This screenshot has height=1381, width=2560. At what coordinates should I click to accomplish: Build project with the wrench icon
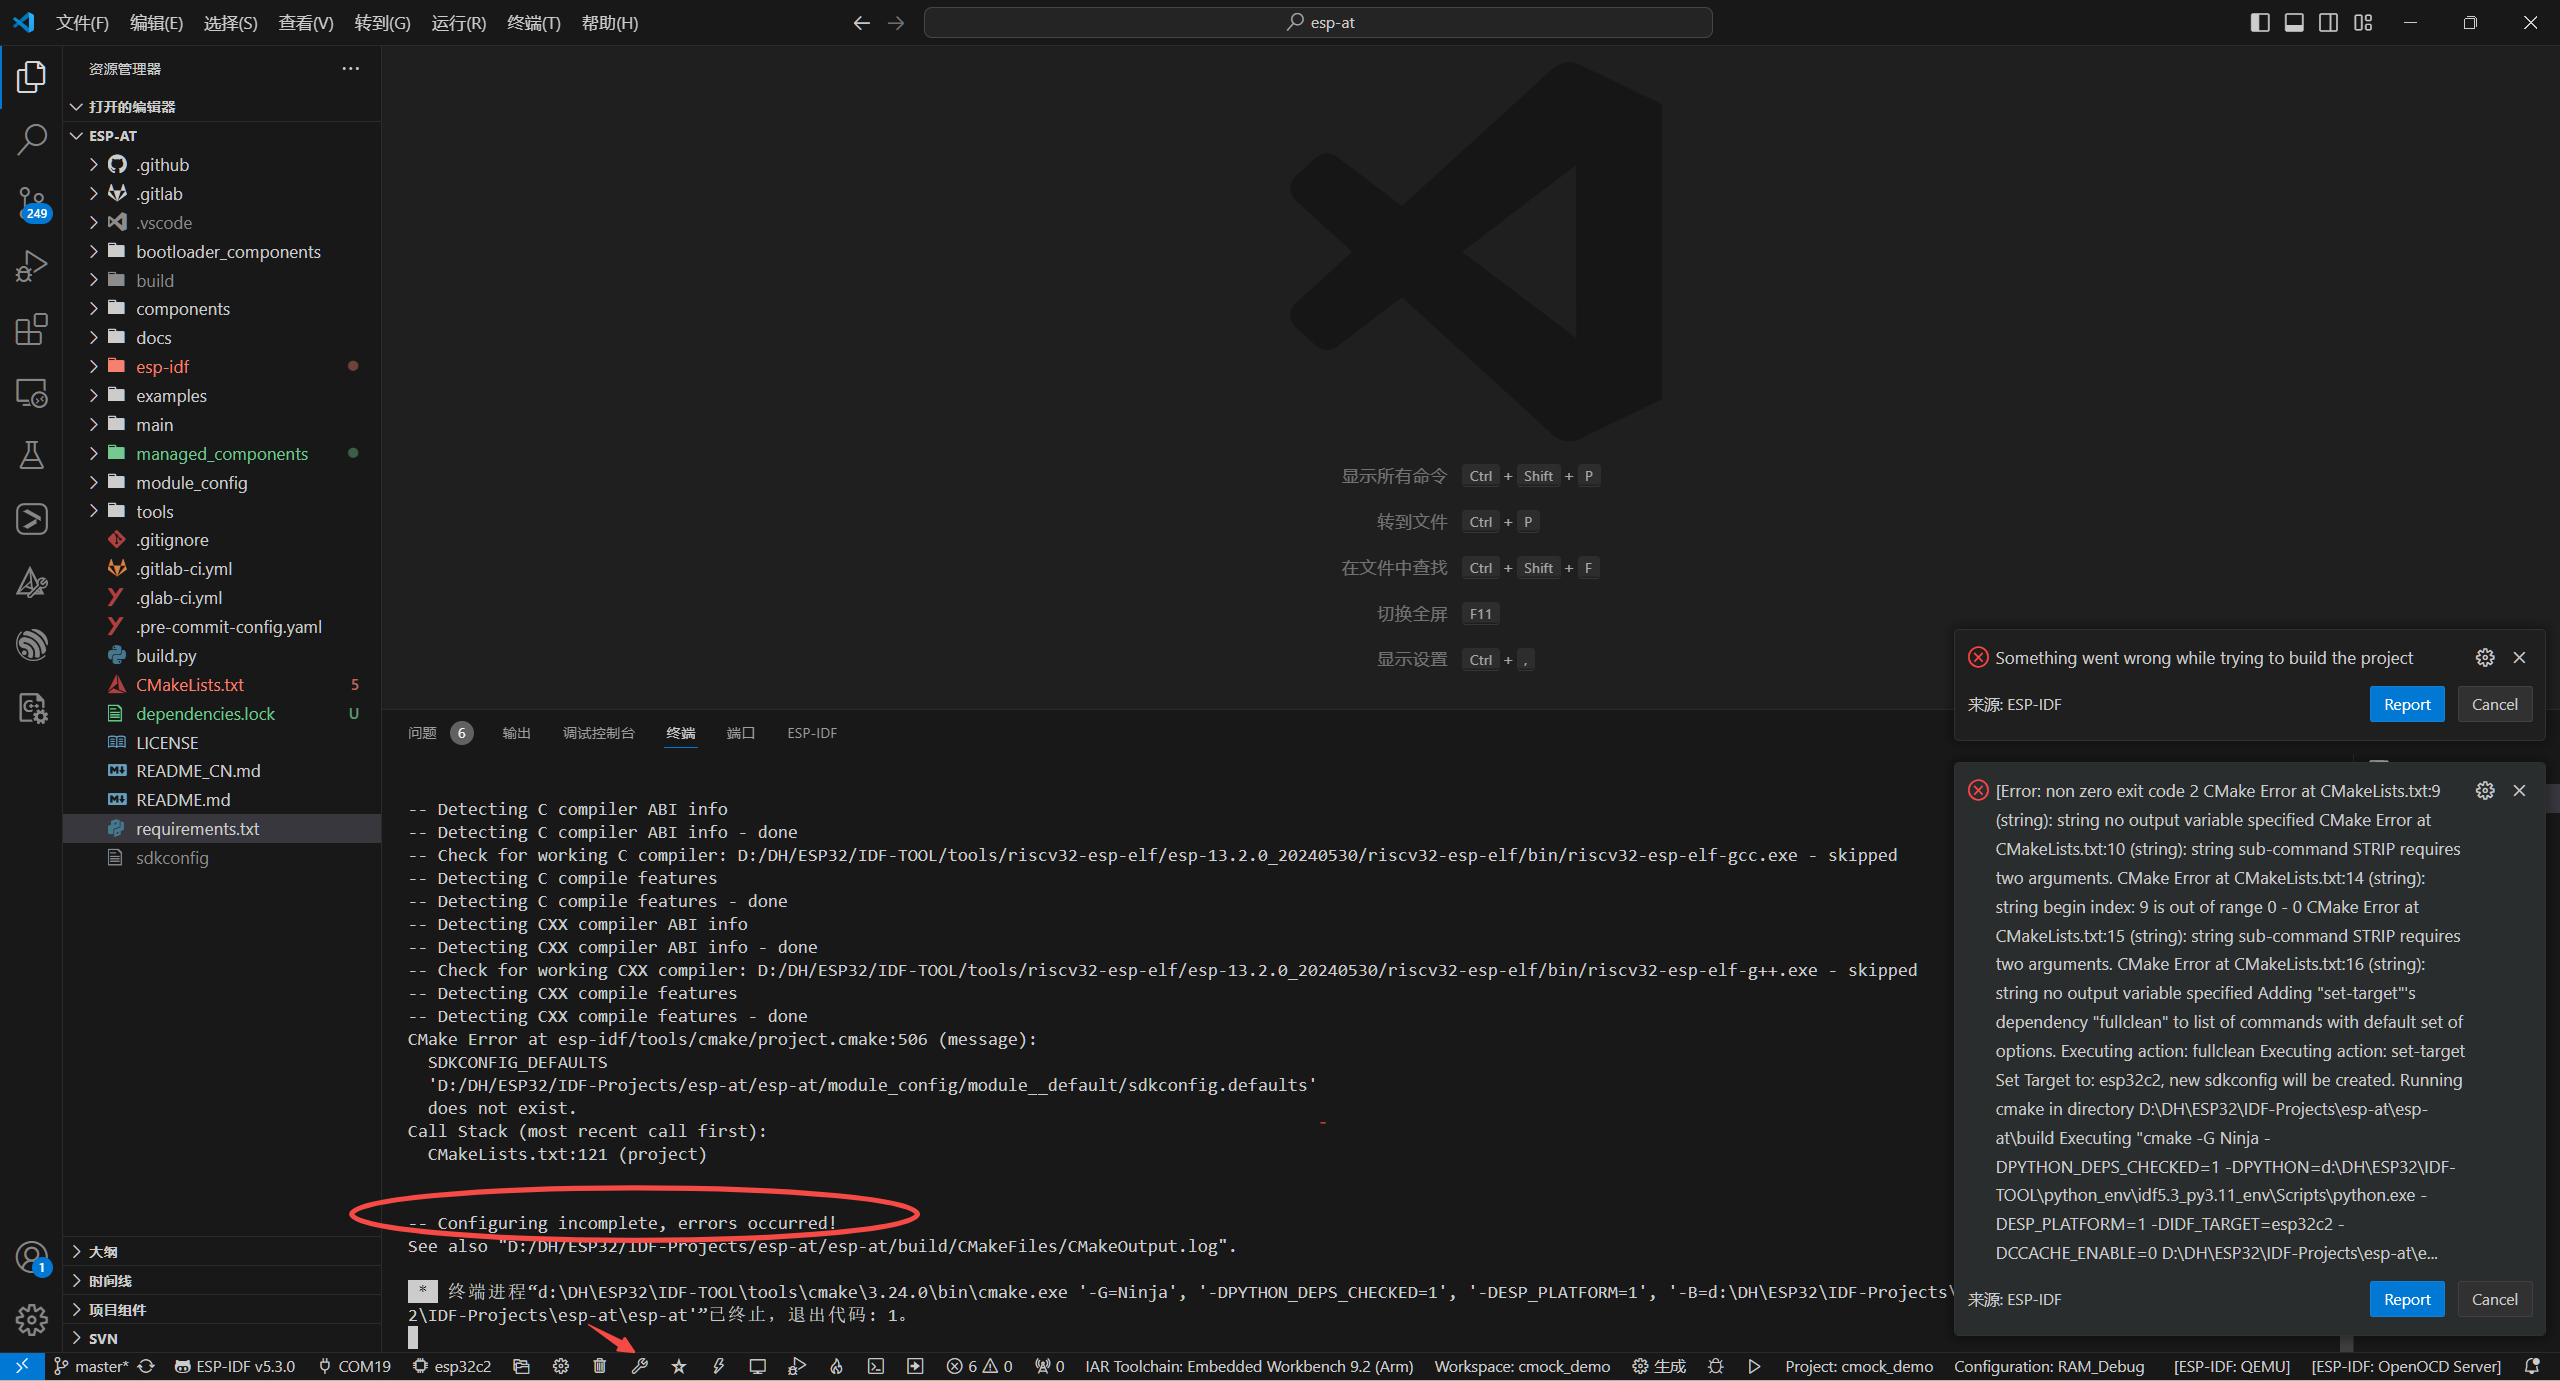coord(640,1366)
